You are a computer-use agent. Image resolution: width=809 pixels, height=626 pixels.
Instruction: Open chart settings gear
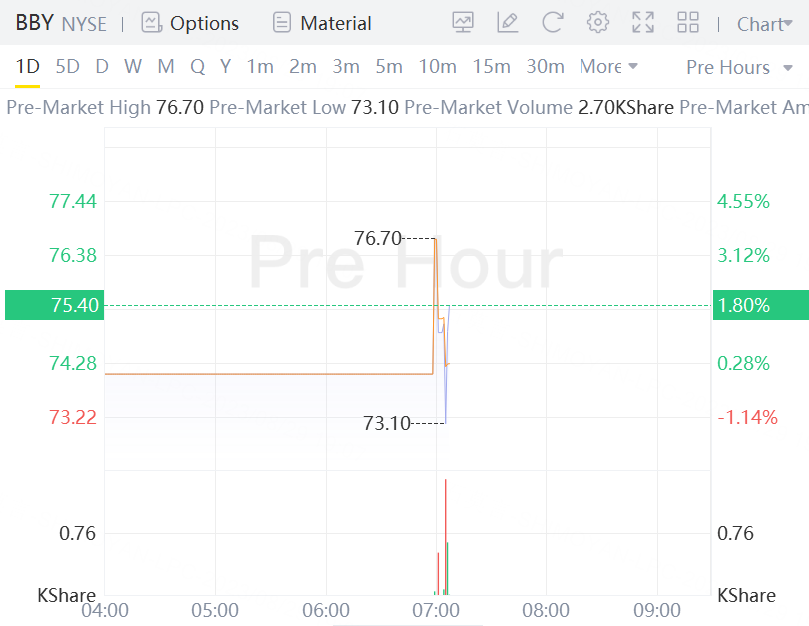click(598, 22)
